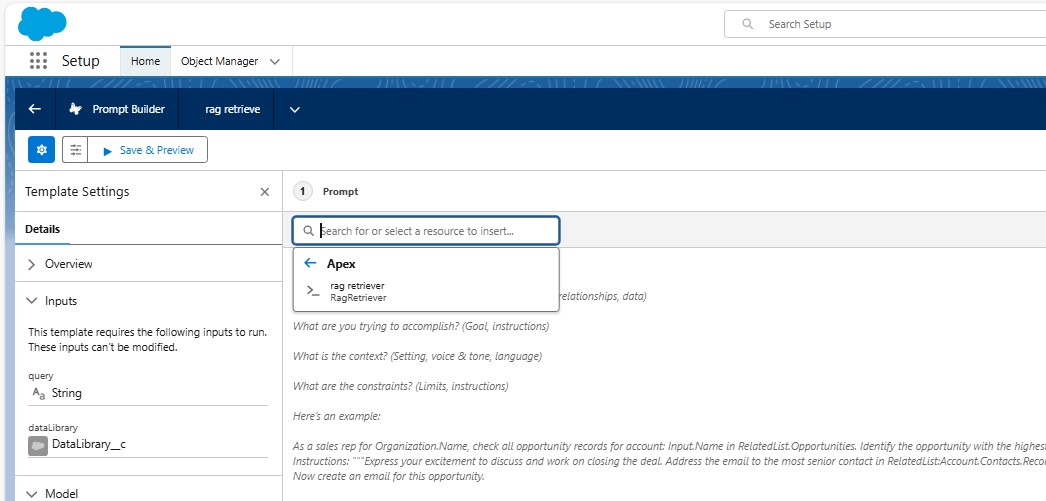Expand the Overview section
The image size is (1046, 501).
(148, 264)
